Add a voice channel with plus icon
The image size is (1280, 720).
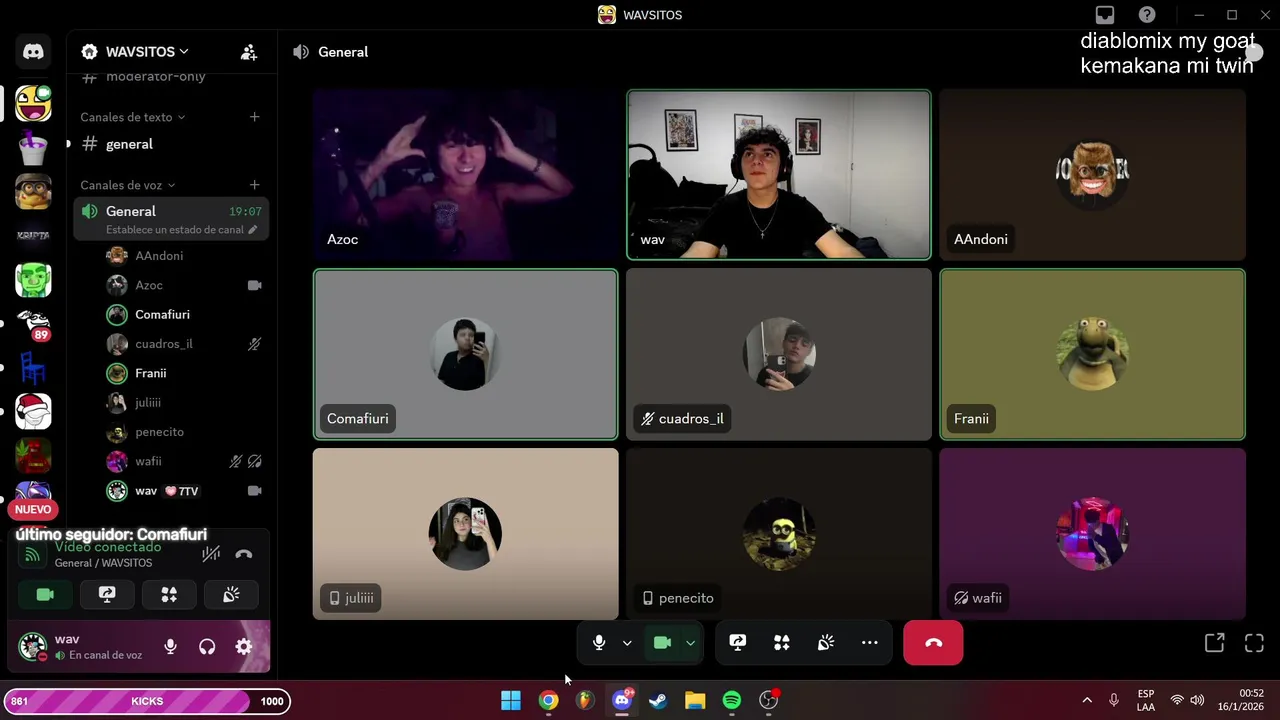[x=254, y=185]
